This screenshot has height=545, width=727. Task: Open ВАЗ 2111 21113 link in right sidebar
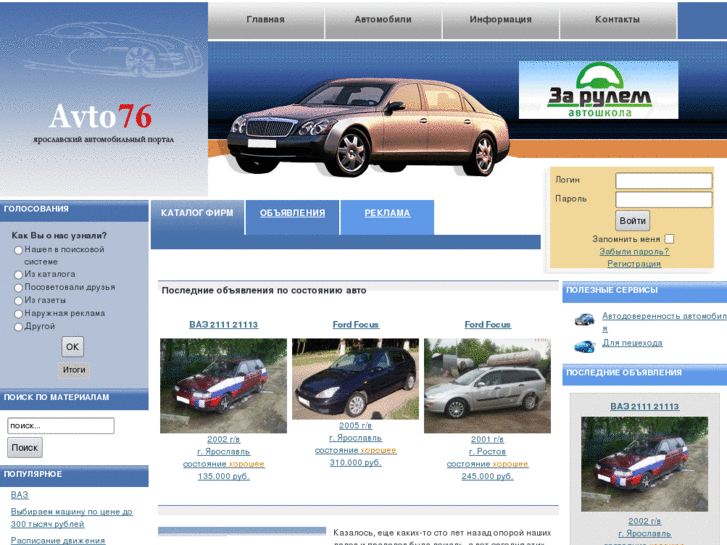tap(644, 407)
